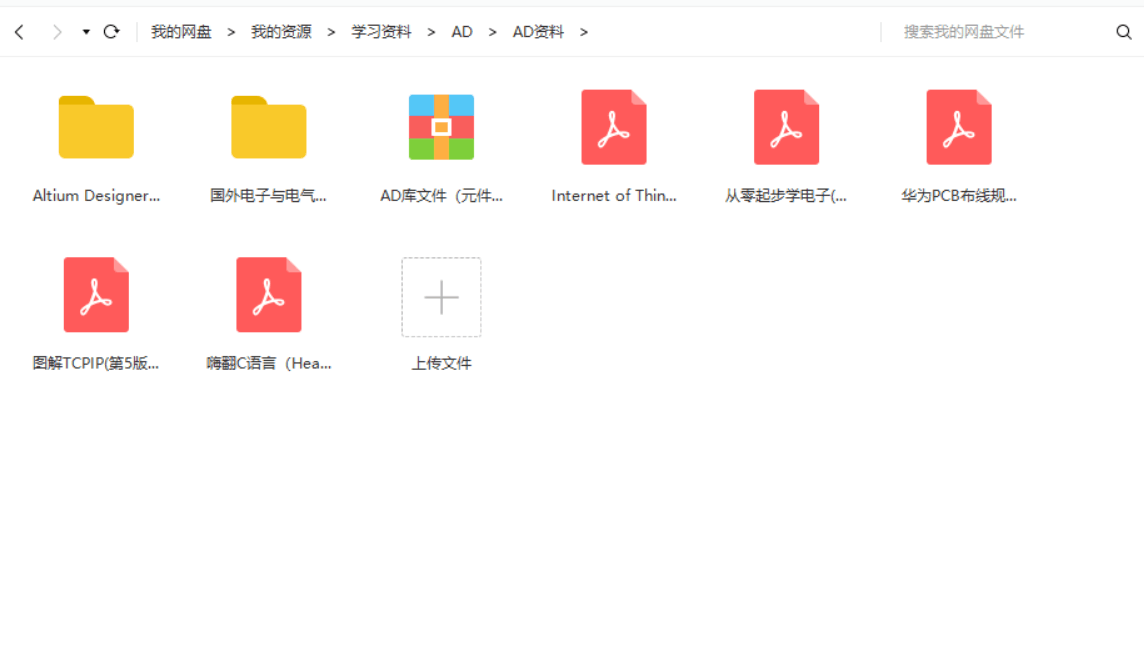Navigate to 我的资源 in breadcrumb
The height and width of the screenshot is (658, 1144).
pos(281,32)
